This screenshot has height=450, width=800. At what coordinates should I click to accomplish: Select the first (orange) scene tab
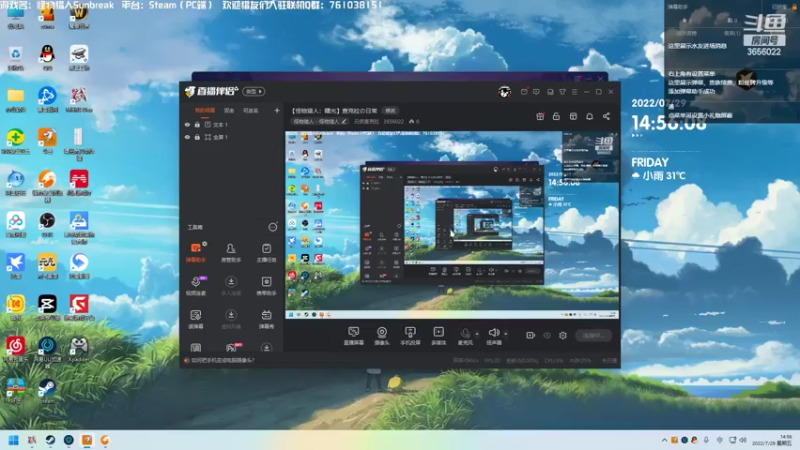coord(205,111)
